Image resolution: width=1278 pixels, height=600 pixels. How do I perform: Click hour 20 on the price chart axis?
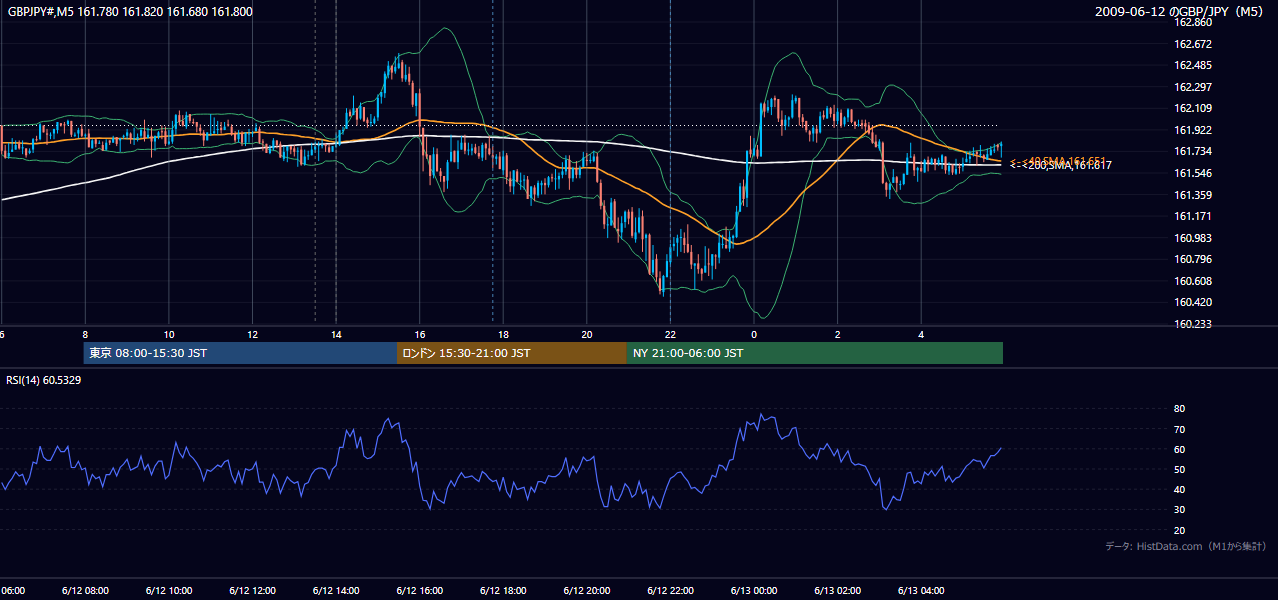587,334
